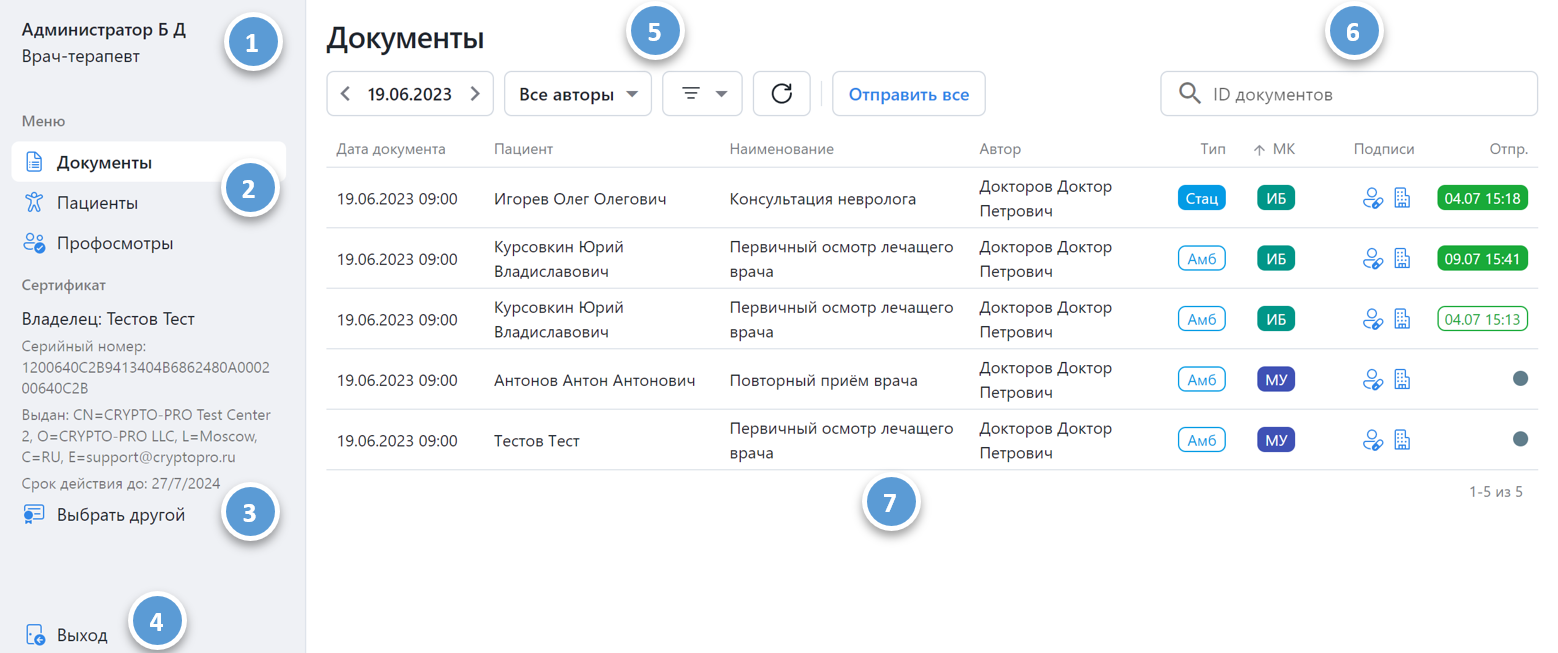Open the Все авторы dropdown
This screenshot has height=653, width=1558.
(x=578, y=94)
